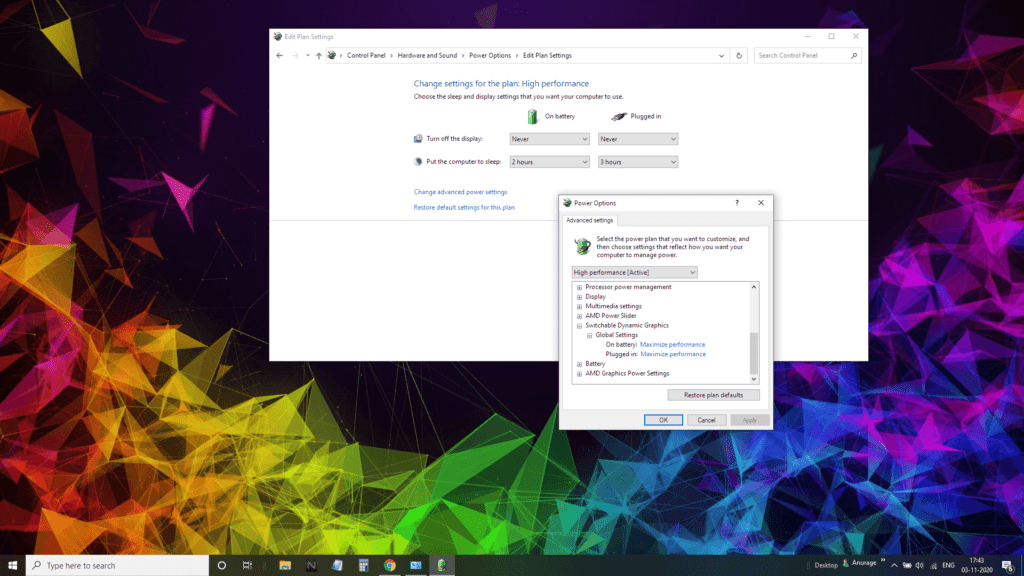1024x576 pixels.
Task: Go up one level with the up arrow
Action: [x=319, y=56]
